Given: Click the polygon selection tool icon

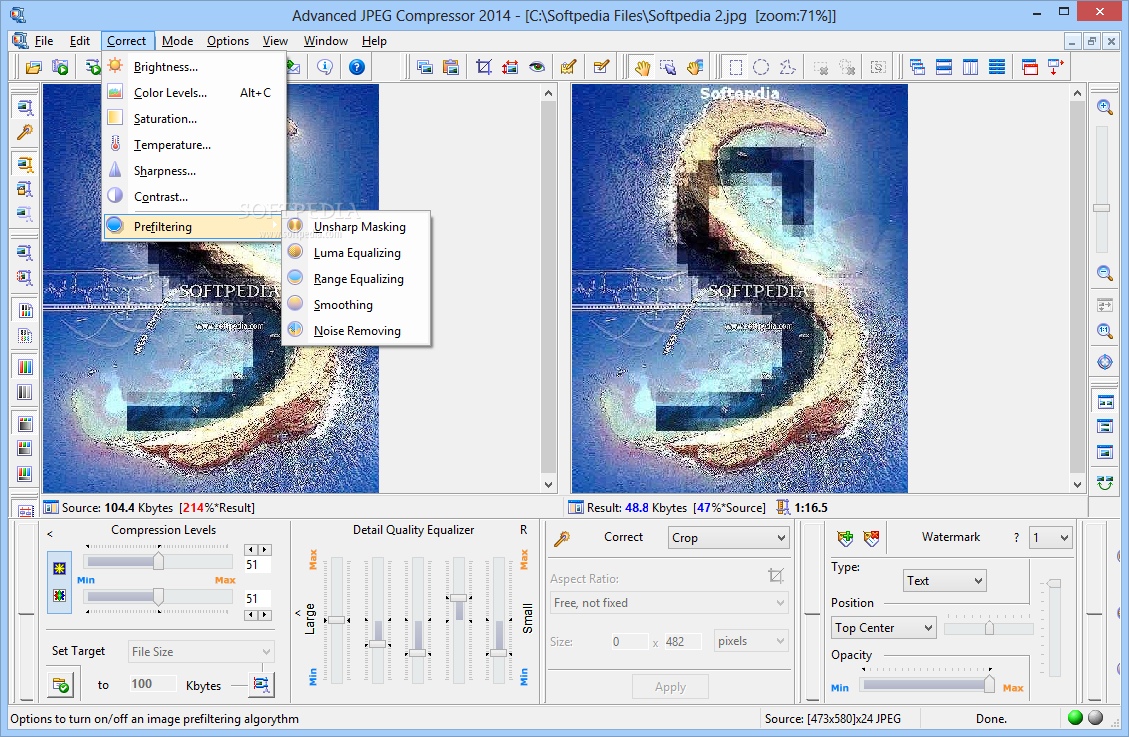Looking at the screenshot, I should (x=788, y=68).
